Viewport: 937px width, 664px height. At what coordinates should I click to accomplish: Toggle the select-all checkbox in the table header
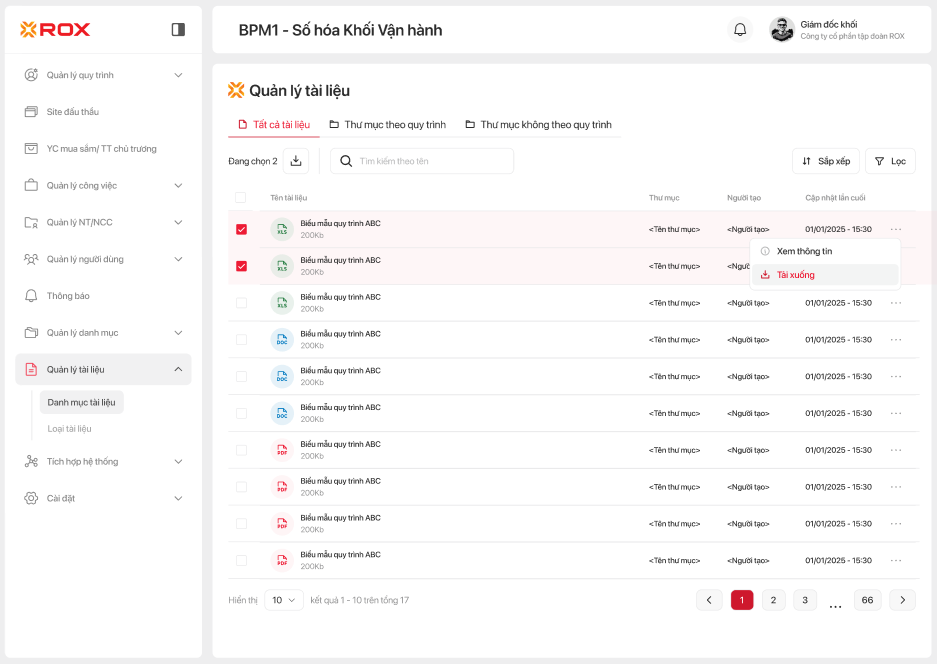point(241,198)
